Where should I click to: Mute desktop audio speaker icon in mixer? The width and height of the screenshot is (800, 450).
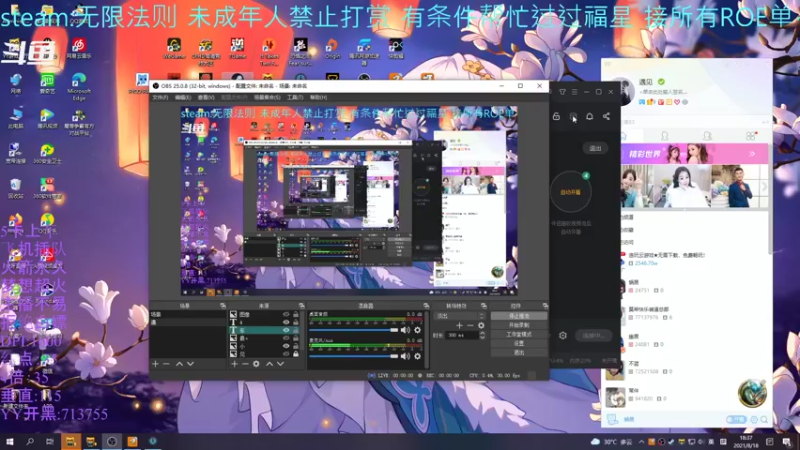[405, 330]
